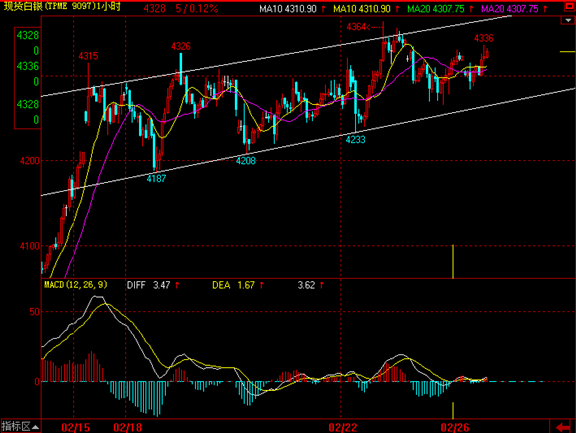Viewport: 576px width, 433px height.
Task: Click the red left-arrow icon at bottom right
Action: pos(562,427)
